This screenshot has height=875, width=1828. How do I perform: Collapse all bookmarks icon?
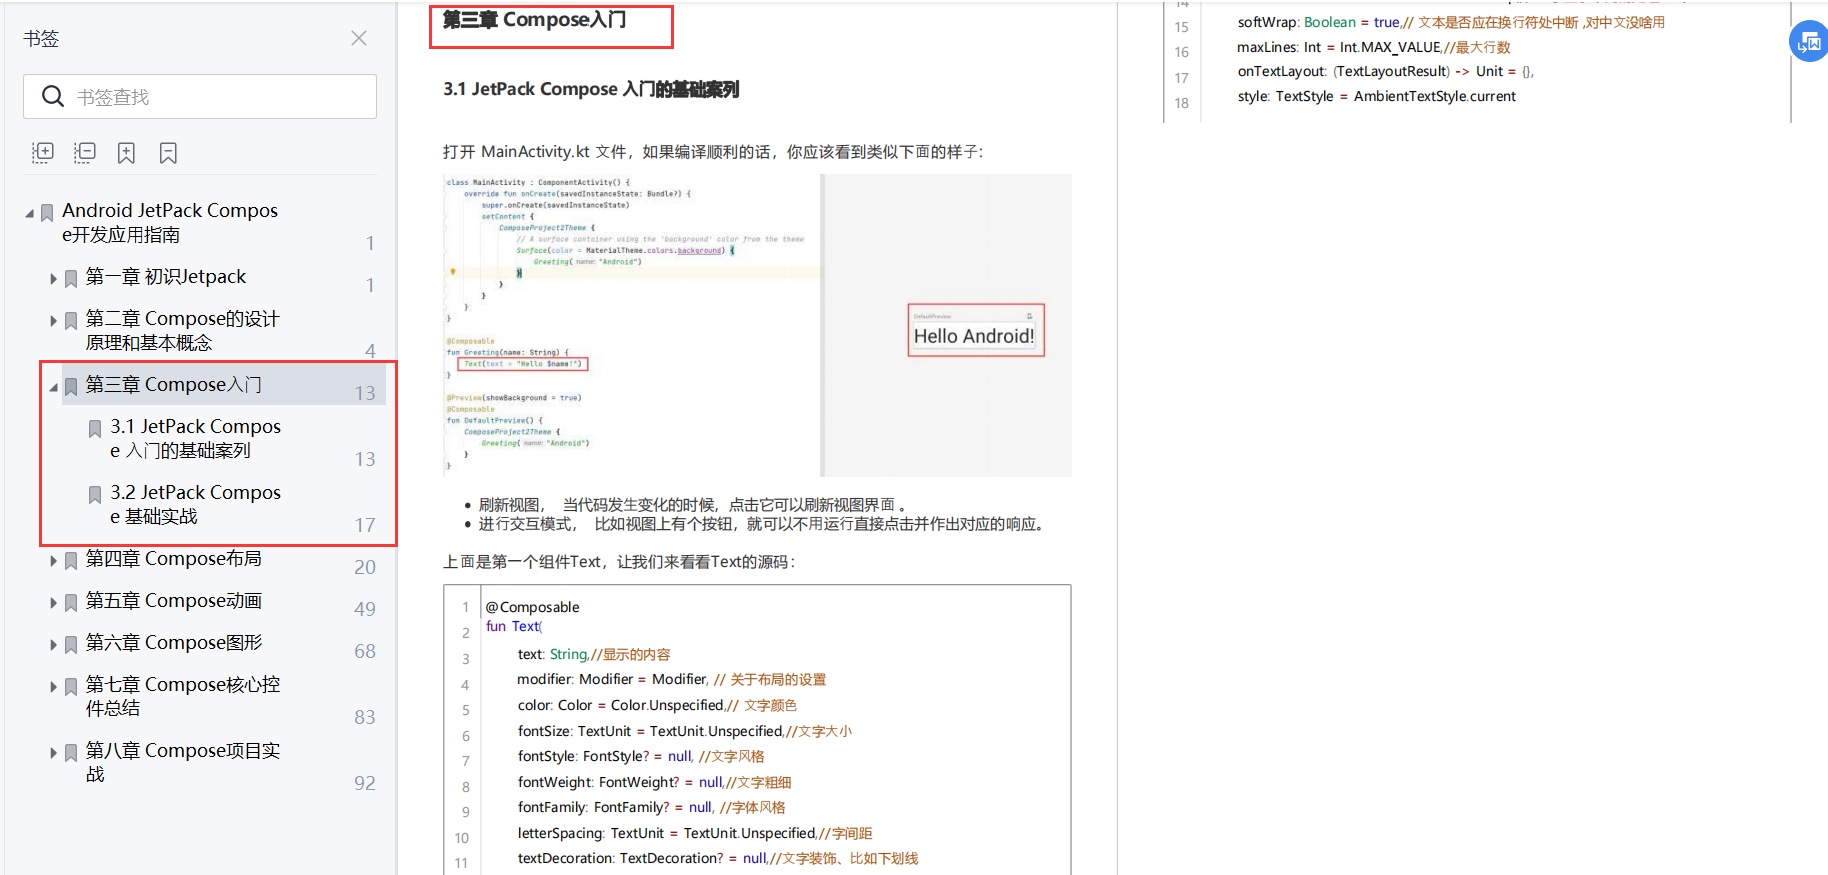pyautogui.click(x=85, y=152)
